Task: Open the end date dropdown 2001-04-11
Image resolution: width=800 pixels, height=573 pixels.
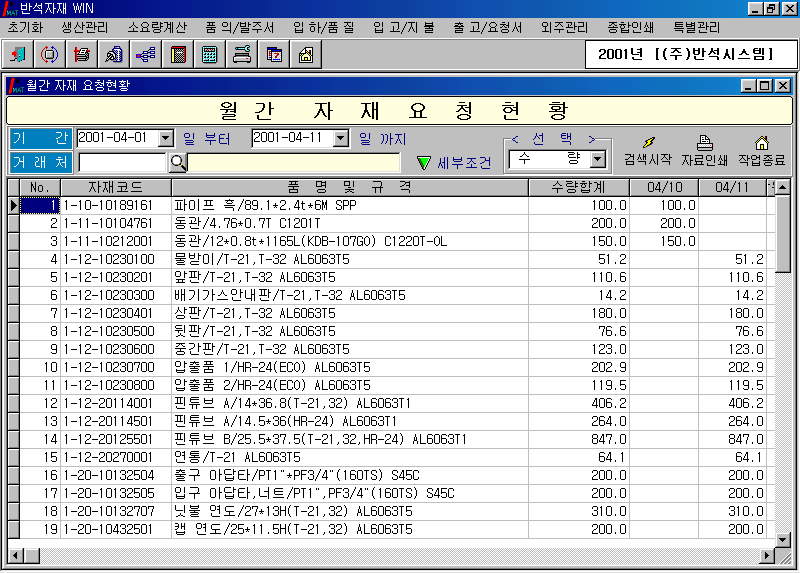Action: pyautogui.click(x=340, y=138)
